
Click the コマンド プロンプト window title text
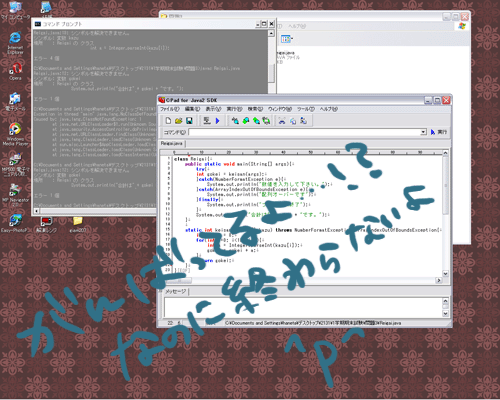62,24
